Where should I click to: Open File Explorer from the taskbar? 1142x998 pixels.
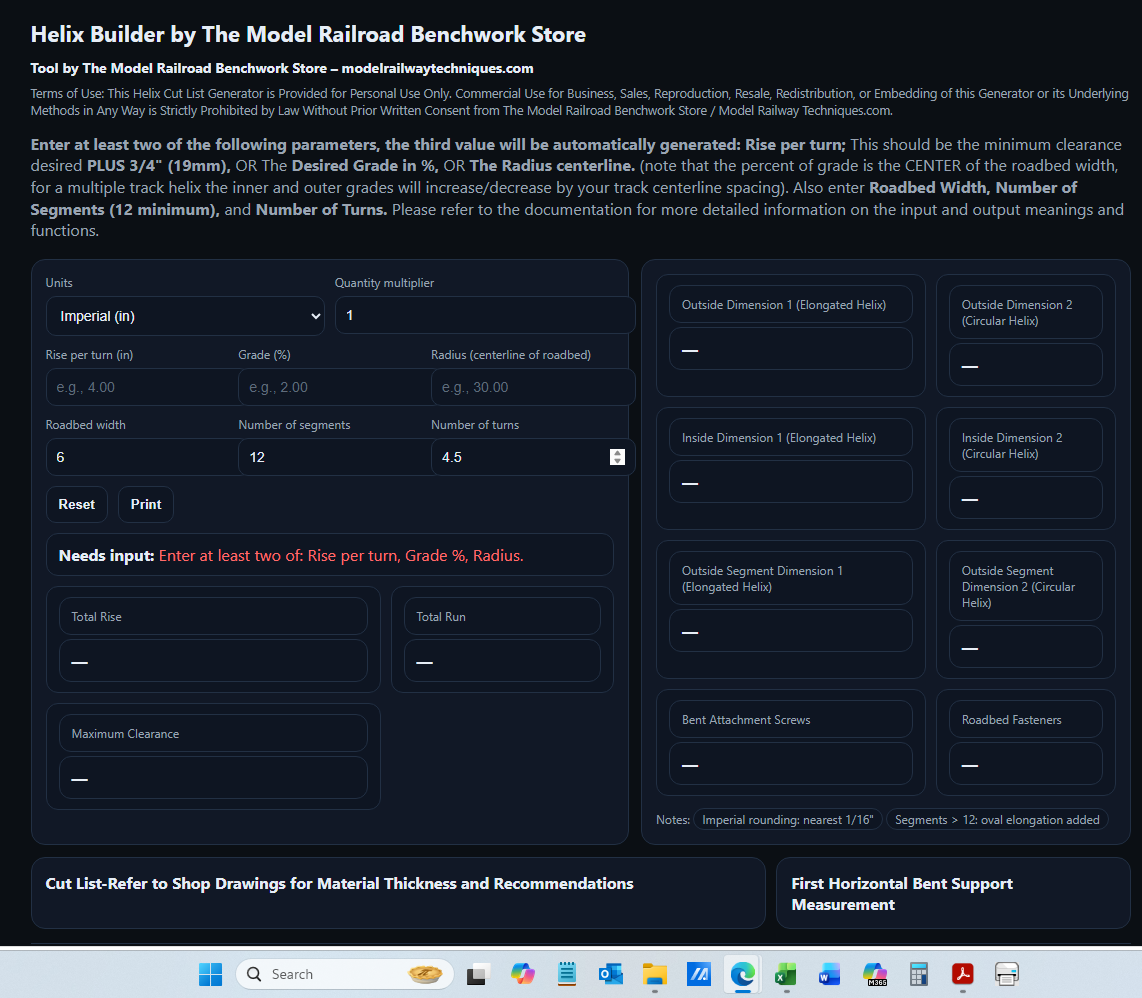(654, 973)
